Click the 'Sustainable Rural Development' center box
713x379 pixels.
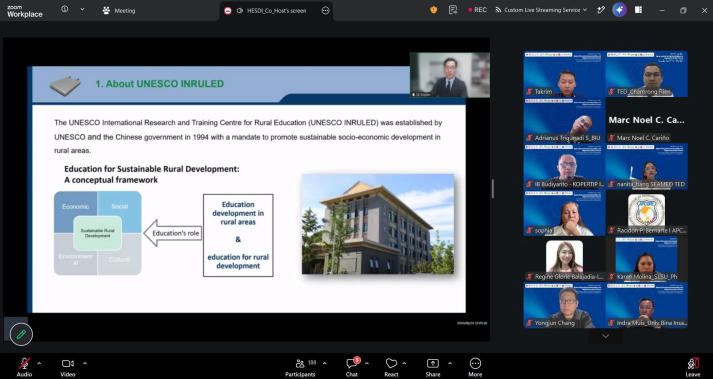coord(97,233)
